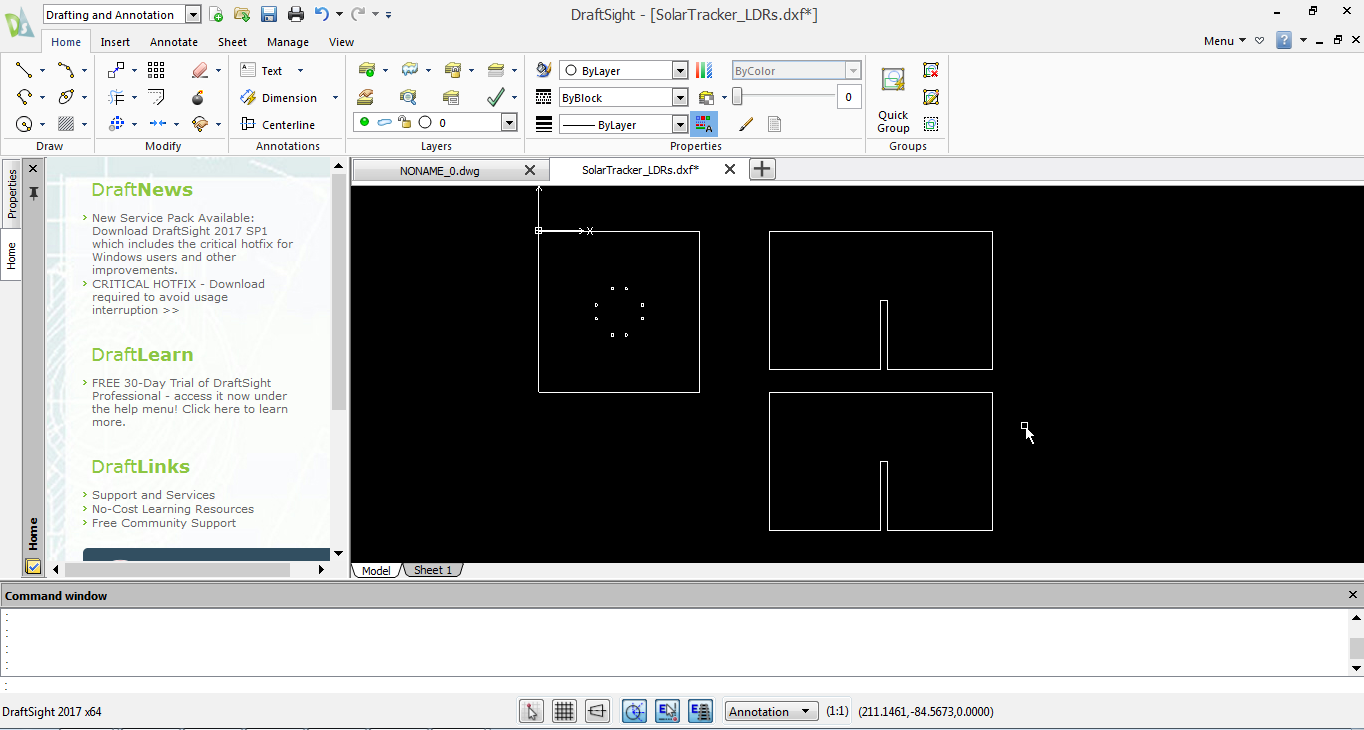This screenshot has width=1364, height=730.
Task: Click the Property Painter brush icon
Action: pyautogui.click(x=745, y=124)
